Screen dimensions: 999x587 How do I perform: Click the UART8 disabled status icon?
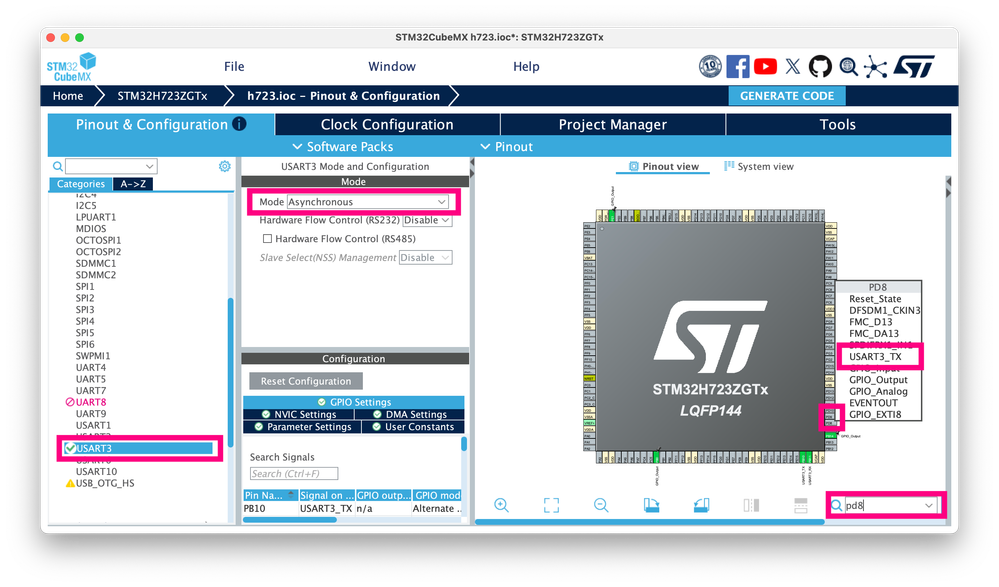click(x=70, y=402)
